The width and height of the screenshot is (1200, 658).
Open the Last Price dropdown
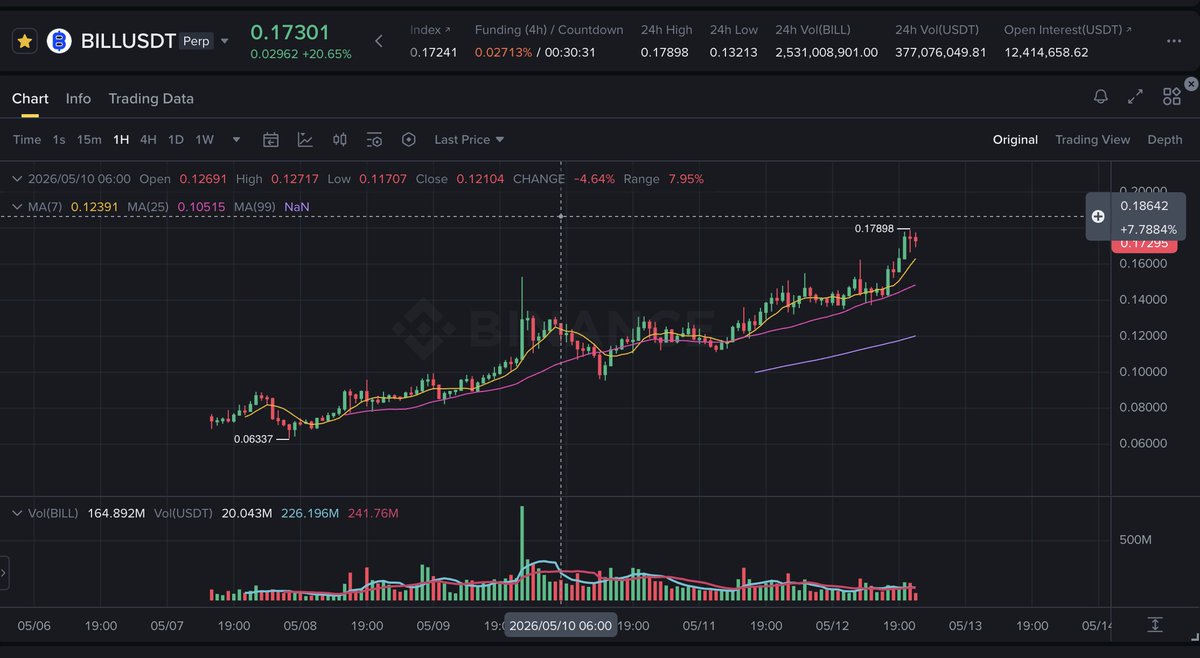[x=469, y=139]
